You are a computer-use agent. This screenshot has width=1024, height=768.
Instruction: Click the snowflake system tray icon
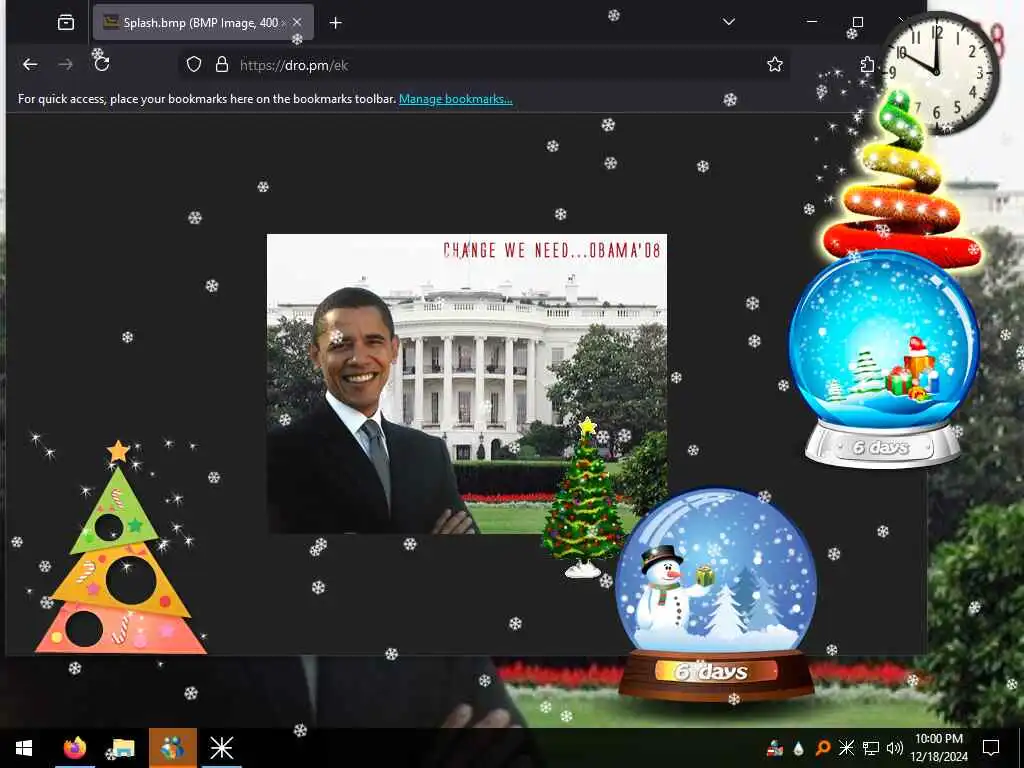[x=846, y=748]
